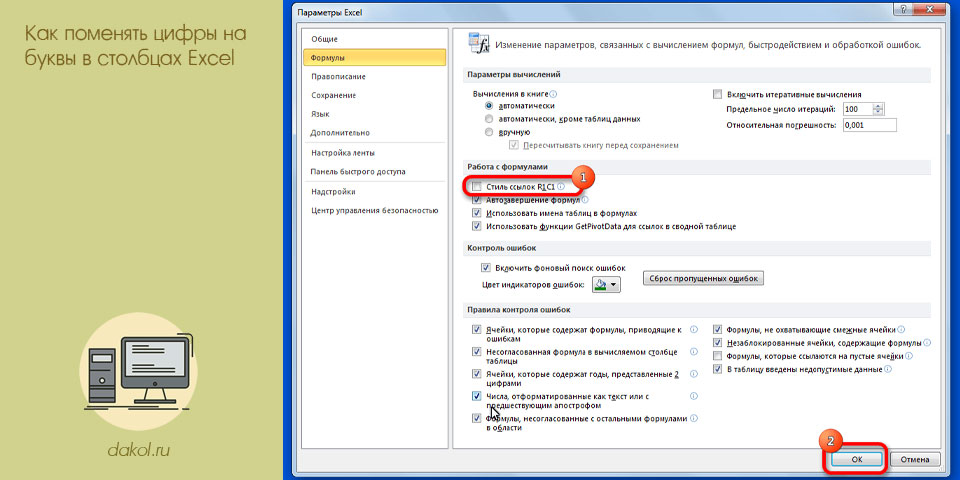960x480 pixels.
Task: Click info icon for error formulas rule
Action: [694, 329]
